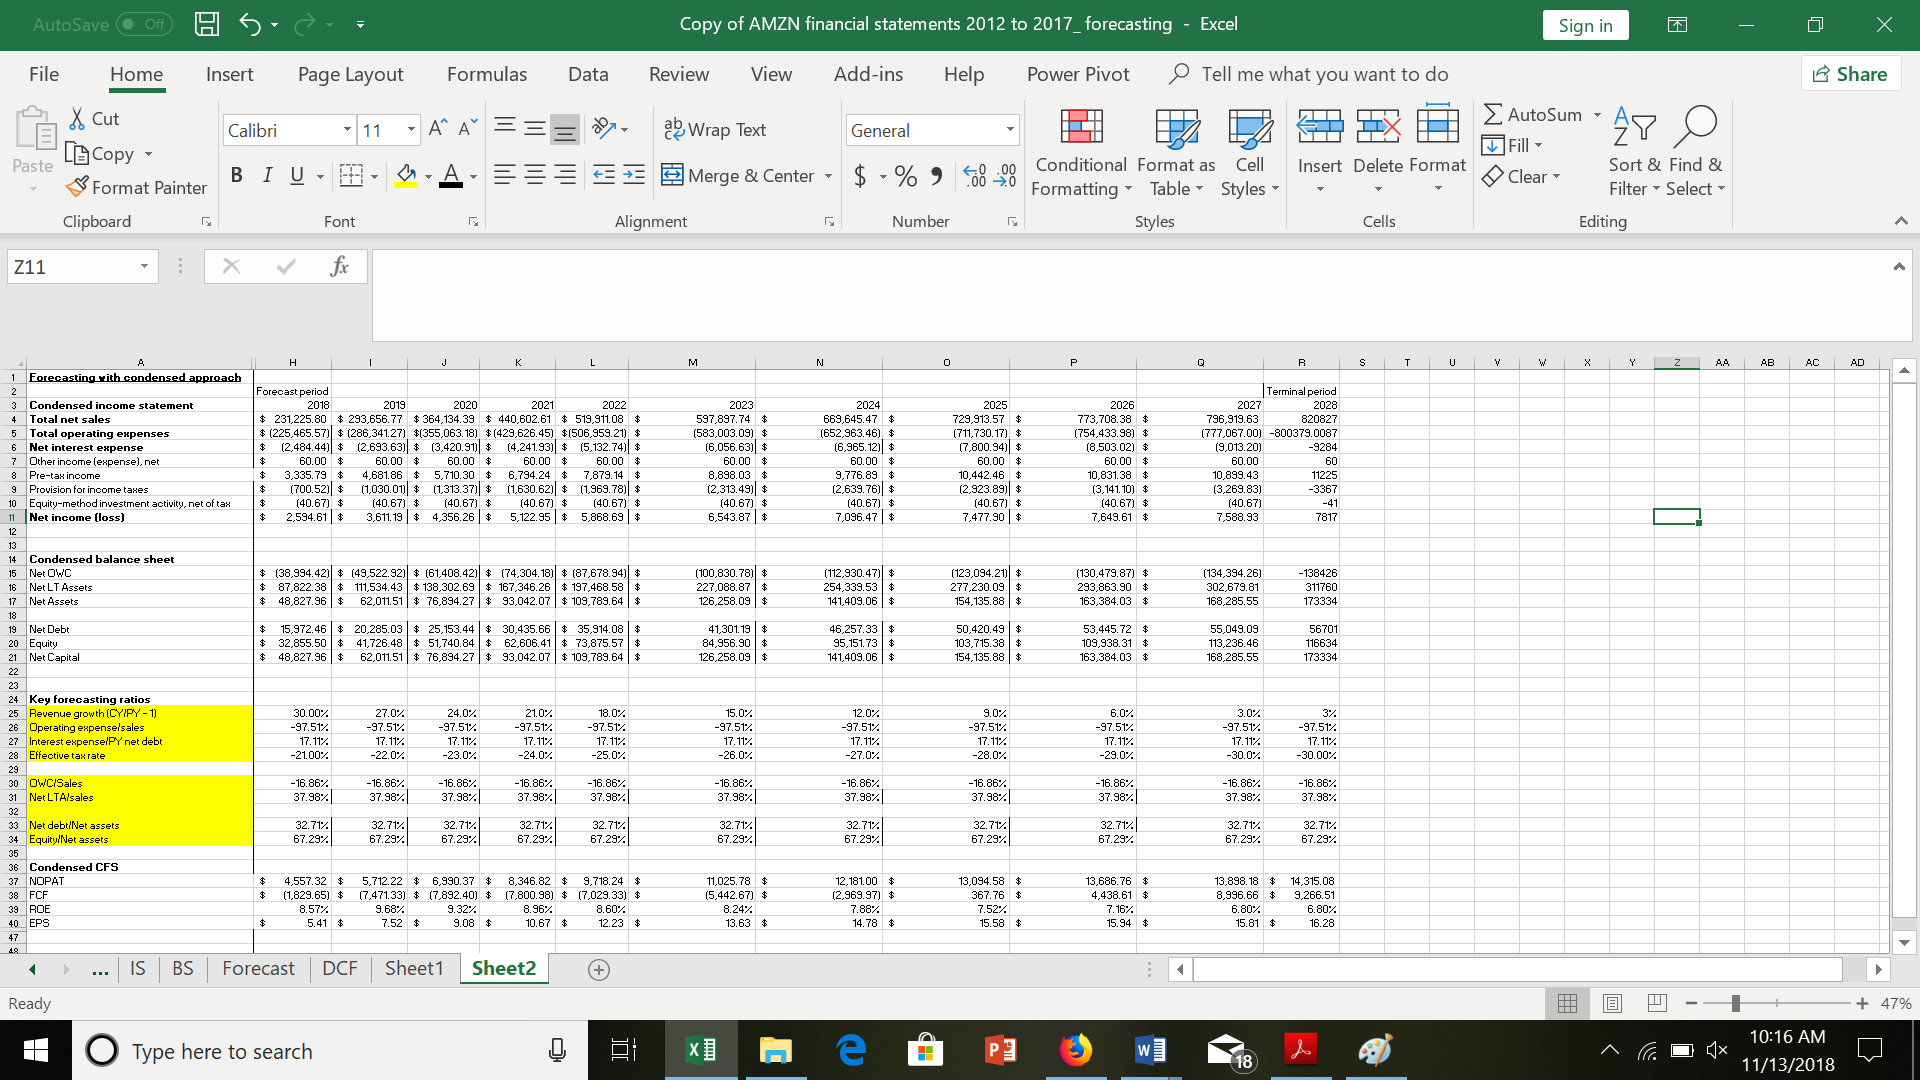Click Decrease Indent icon

tap(604, 175)
